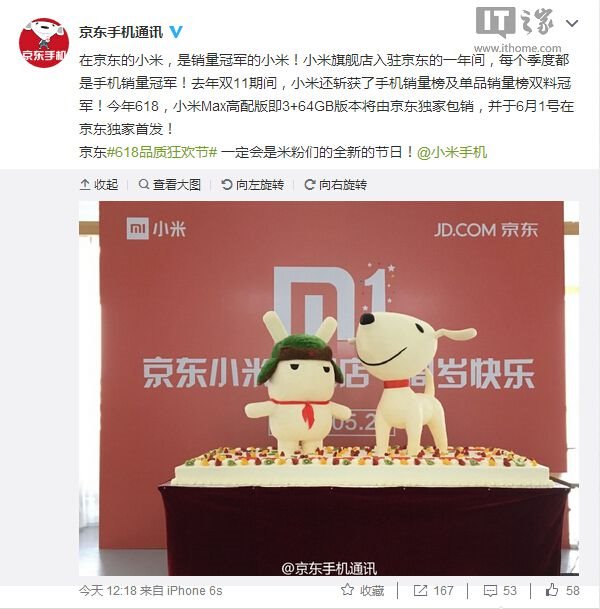Open the 京东手机通讯 profile avatar
This screenshot has height=609, width=600.
pyautogui.click(x=44, y=43)
